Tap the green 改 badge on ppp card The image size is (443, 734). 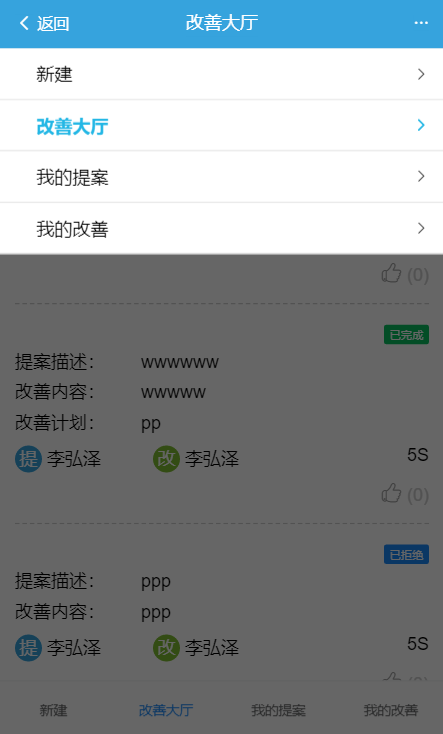click(x=166, y=648)
